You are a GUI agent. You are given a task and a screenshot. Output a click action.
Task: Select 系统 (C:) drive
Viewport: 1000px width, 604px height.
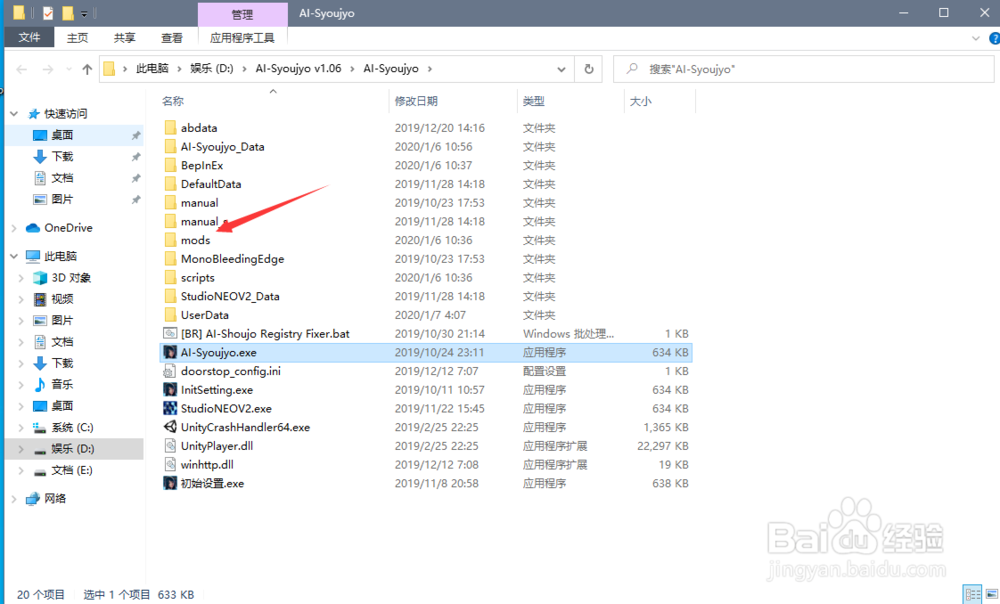72,427
